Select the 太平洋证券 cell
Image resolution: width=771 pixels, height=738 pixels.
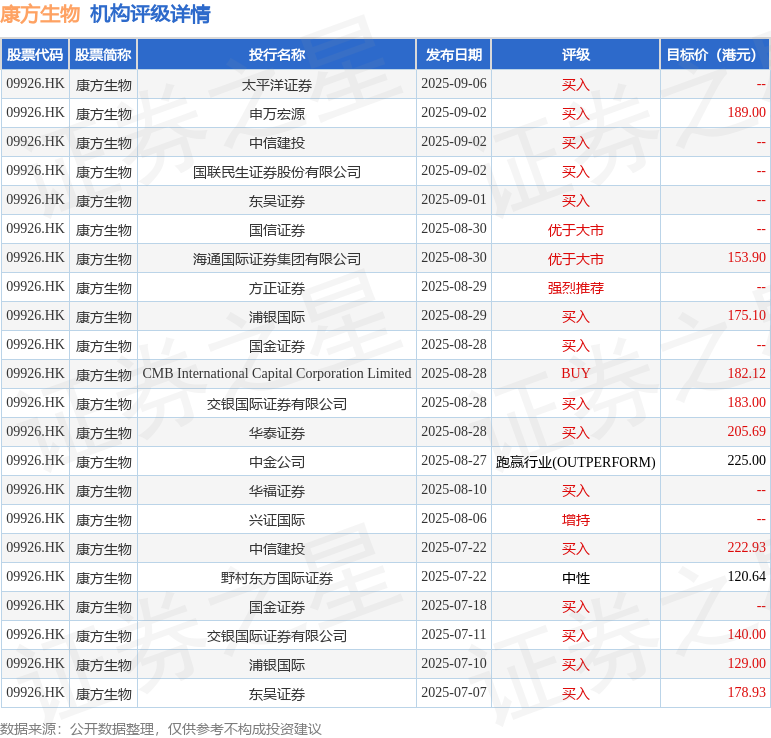(x=277, y=85)
